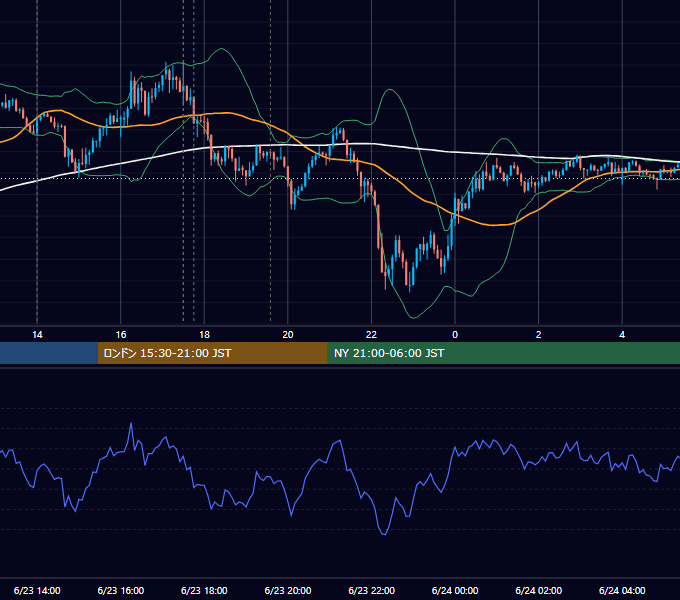
Task: Click the 6/24 02:00 date label
Action: tap(539, 590)
